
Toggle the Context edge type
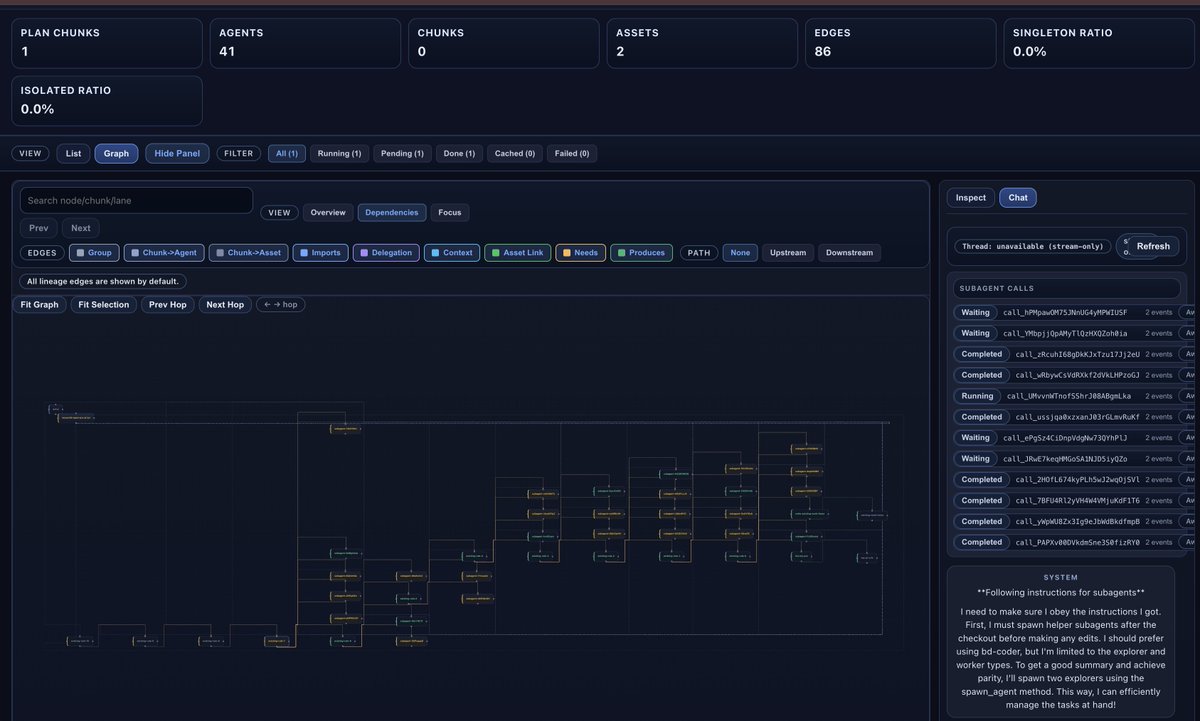[x=452, y=253]
